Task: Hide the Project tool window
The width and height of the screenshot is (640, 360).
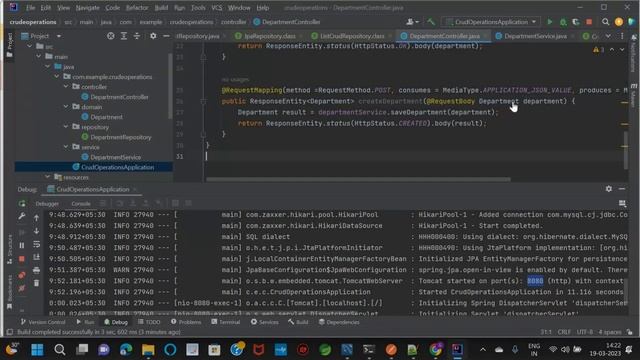Action: pos(166,36)
